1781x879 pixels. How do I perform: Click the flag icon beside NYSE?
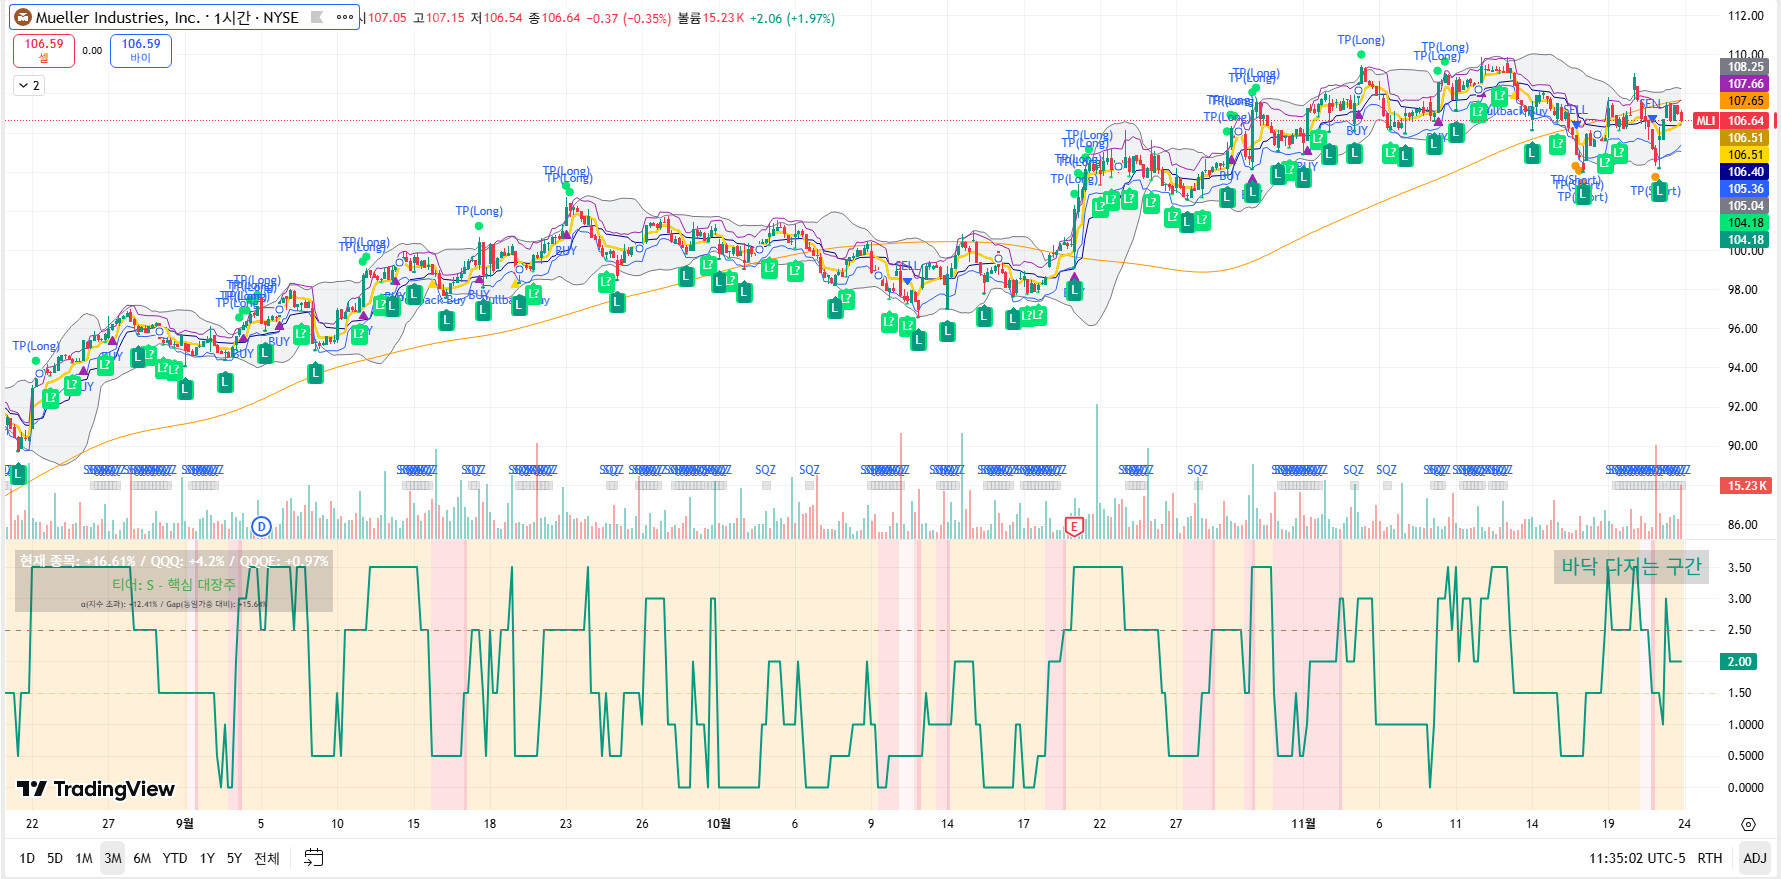click(317, 17)
